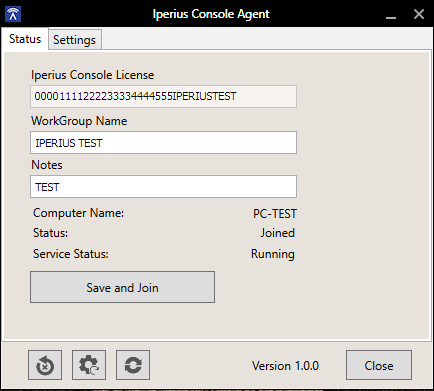Click the Computer Name: label

click(x=78, y=213)
